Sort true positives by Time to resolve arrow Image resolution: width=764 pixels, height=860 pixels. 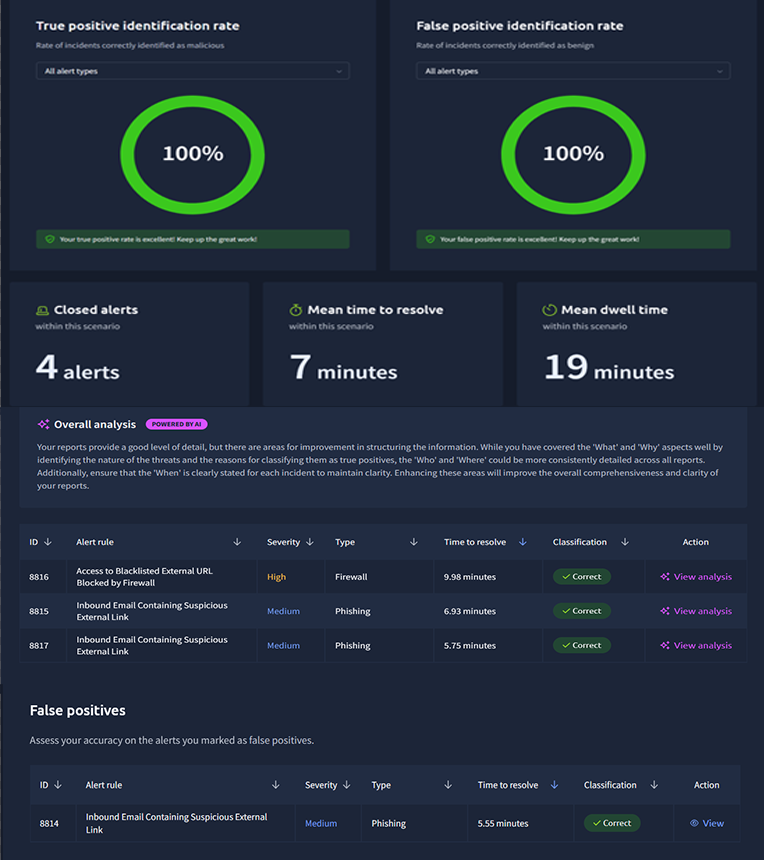point(523,542)
